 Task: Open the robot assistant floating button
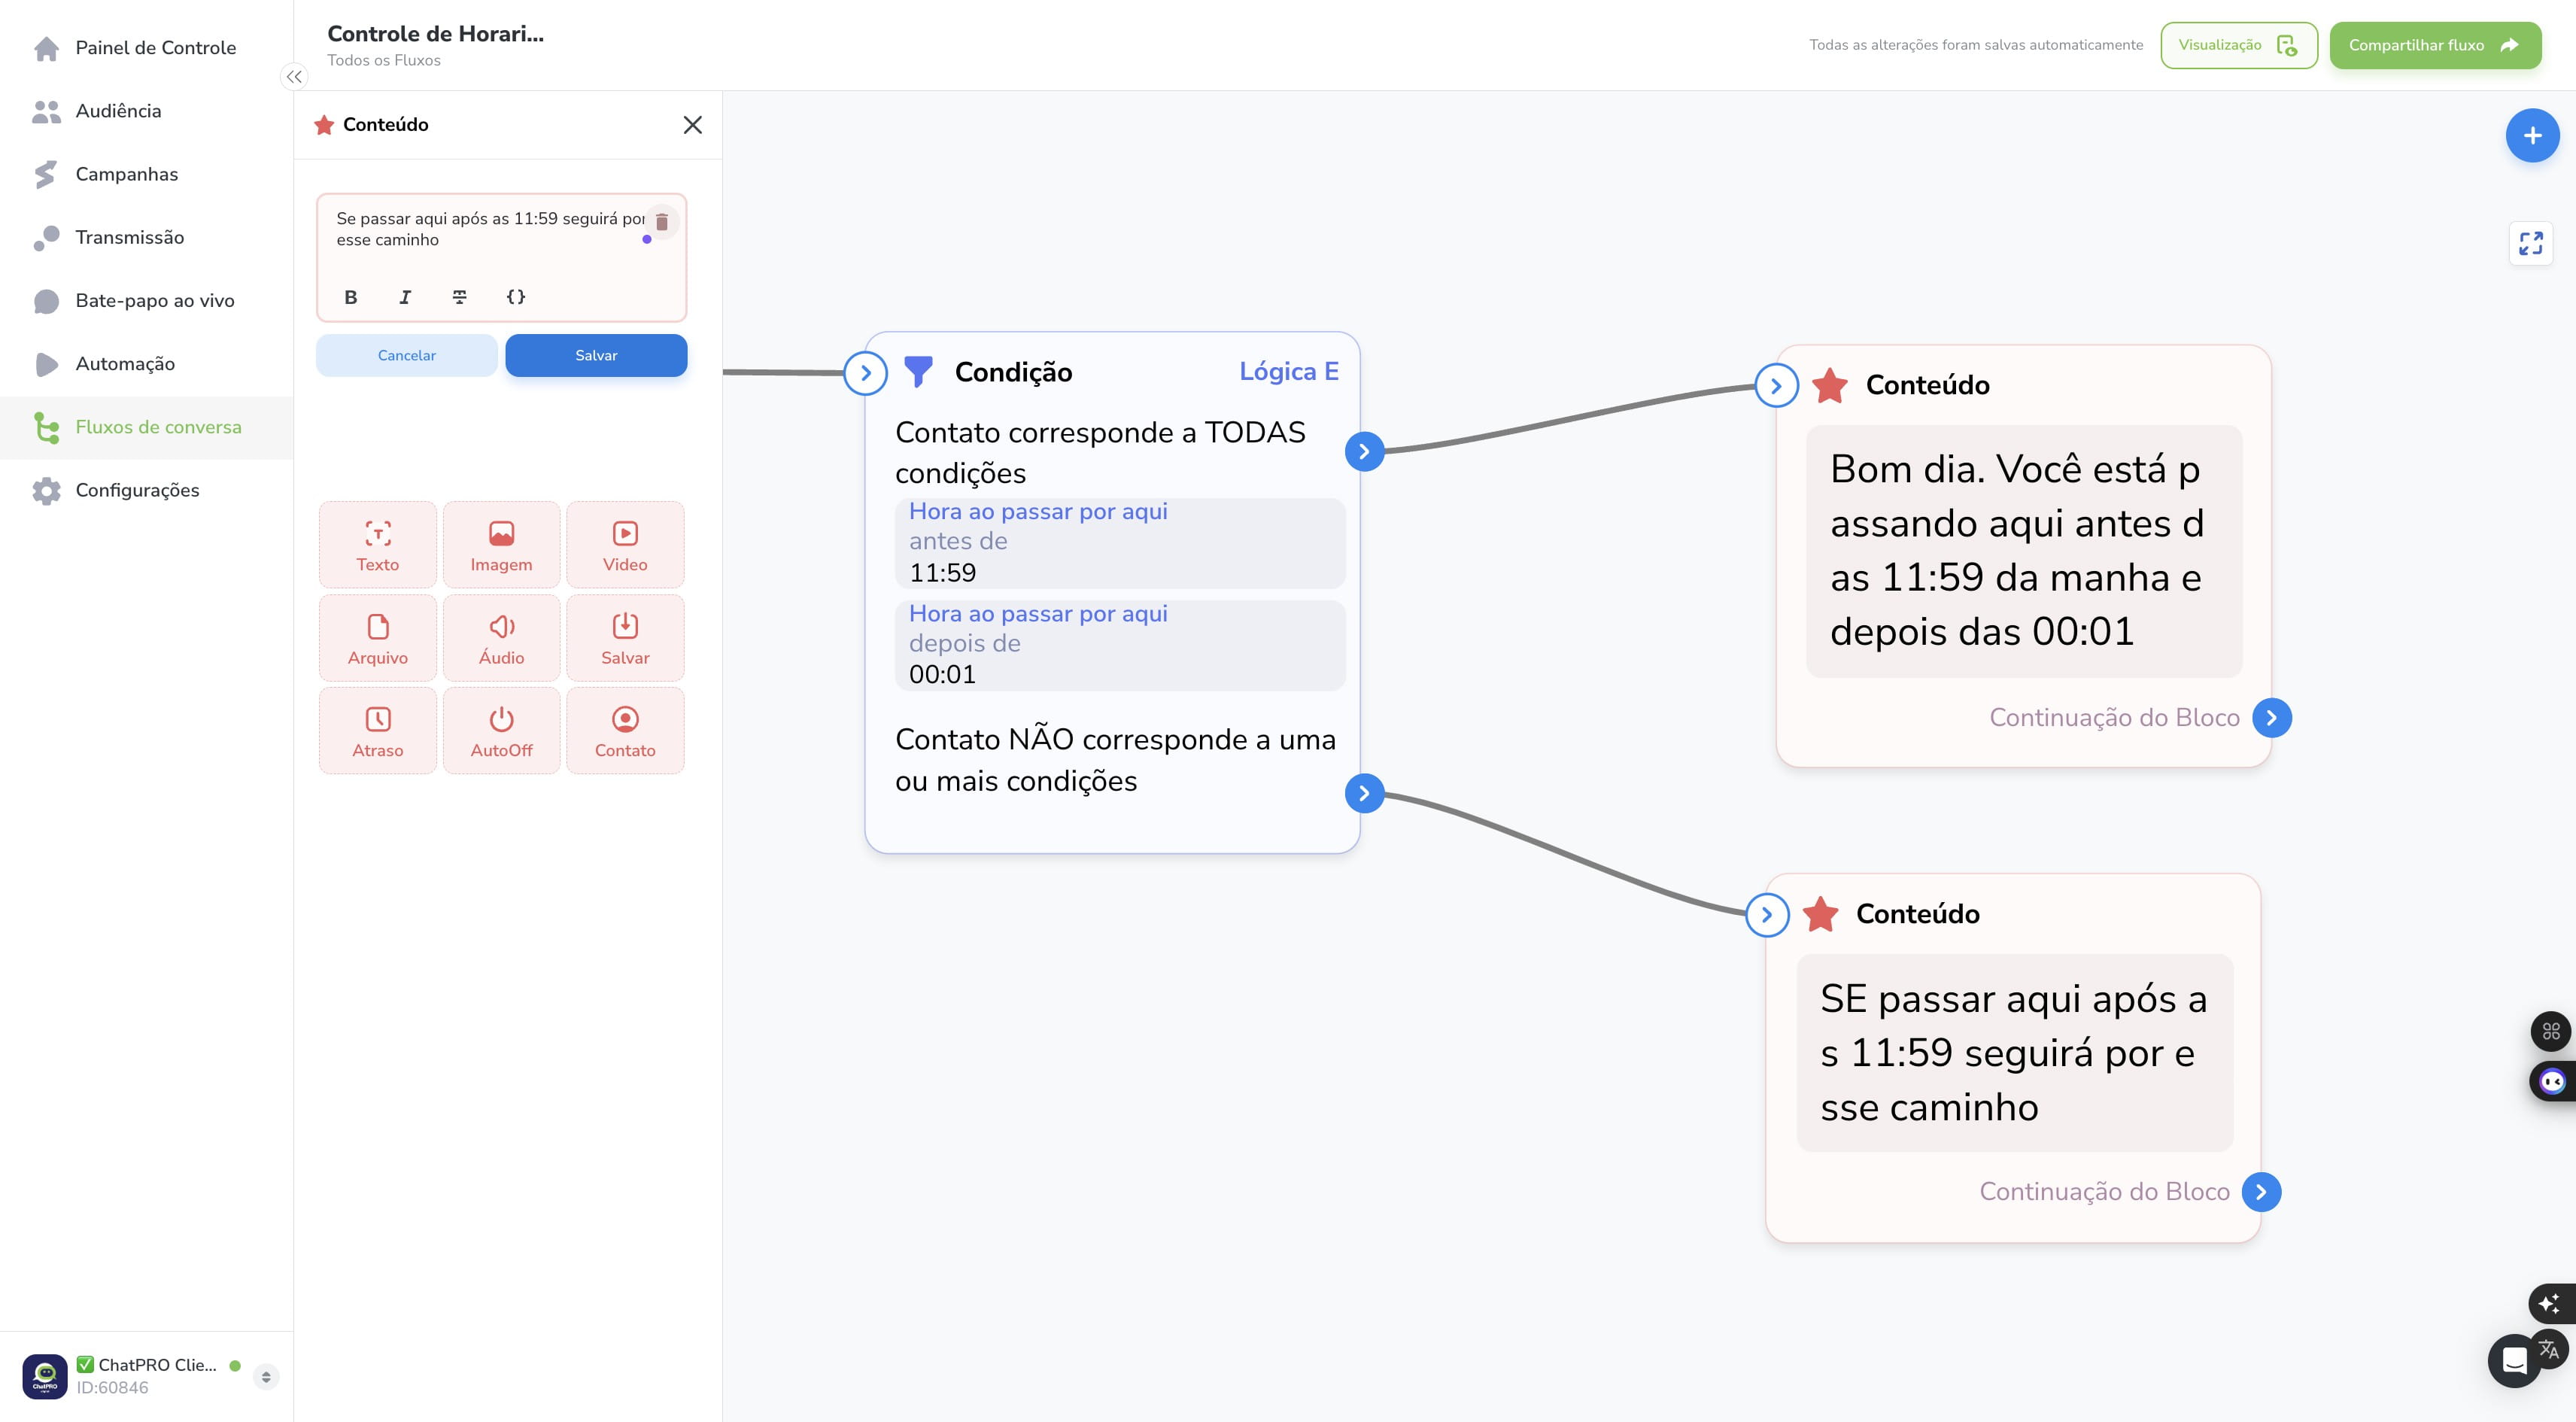tap(2552, 1081)
